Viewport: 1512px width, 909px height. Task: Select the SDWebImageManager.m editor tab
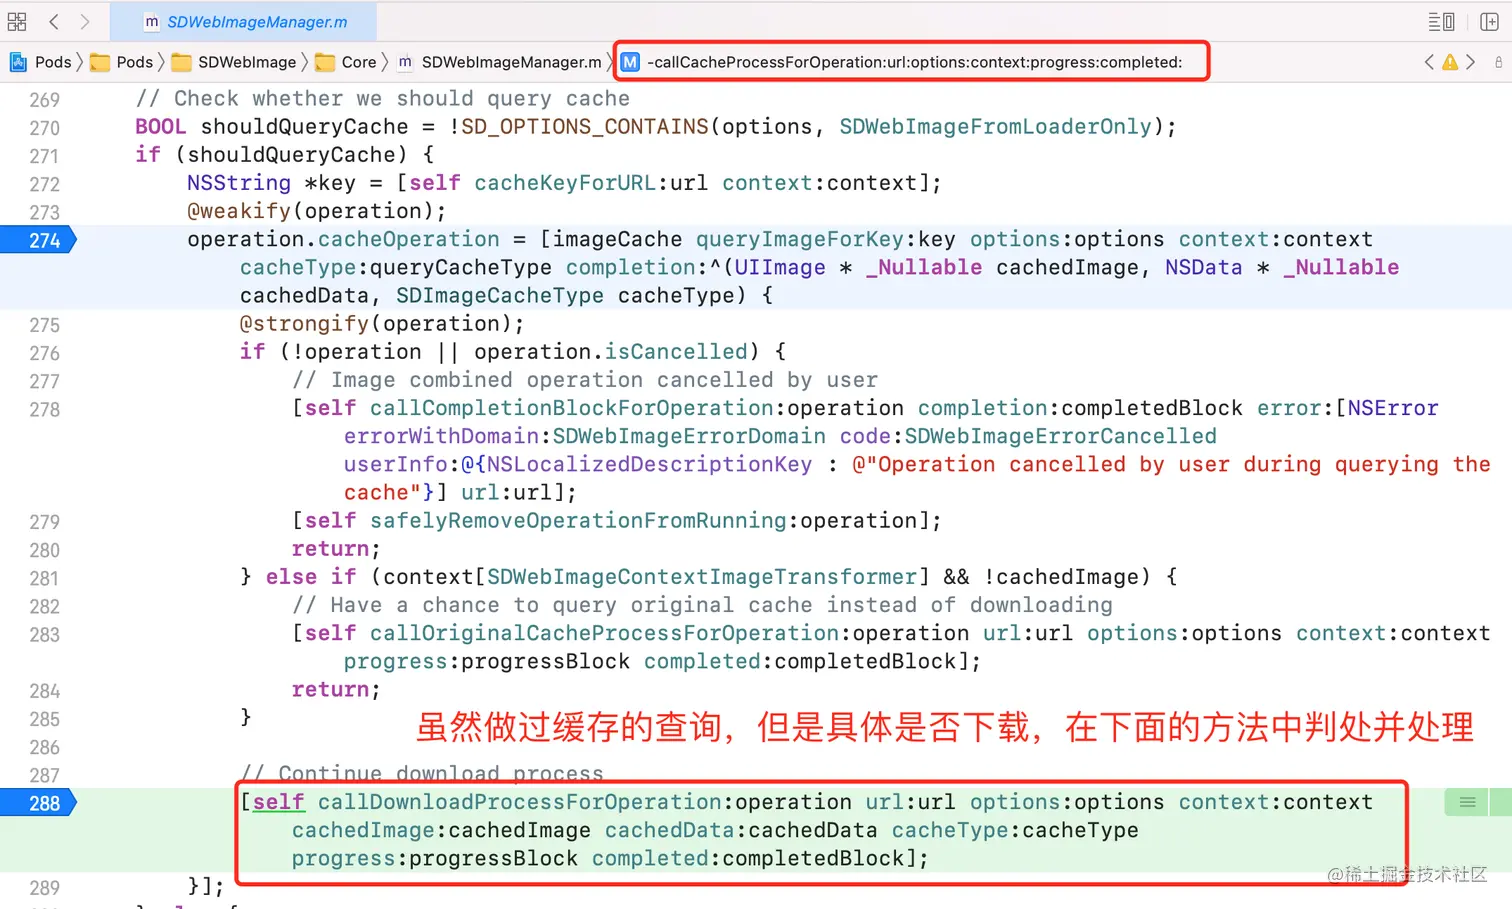(244, 21)
